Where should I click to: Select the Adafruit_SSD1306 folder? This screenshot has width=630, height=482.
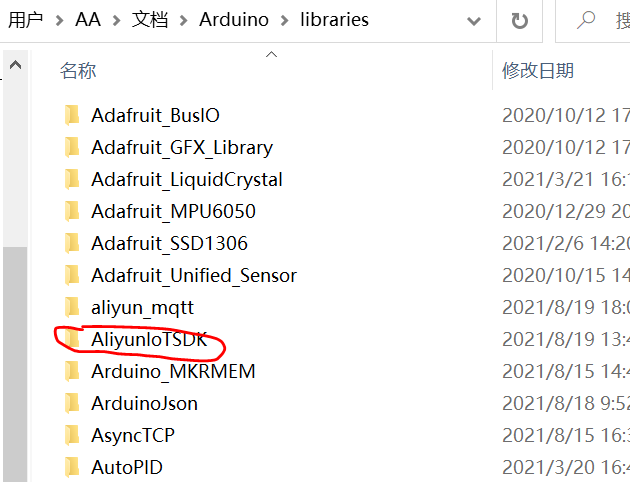click(x=169, y=243)
